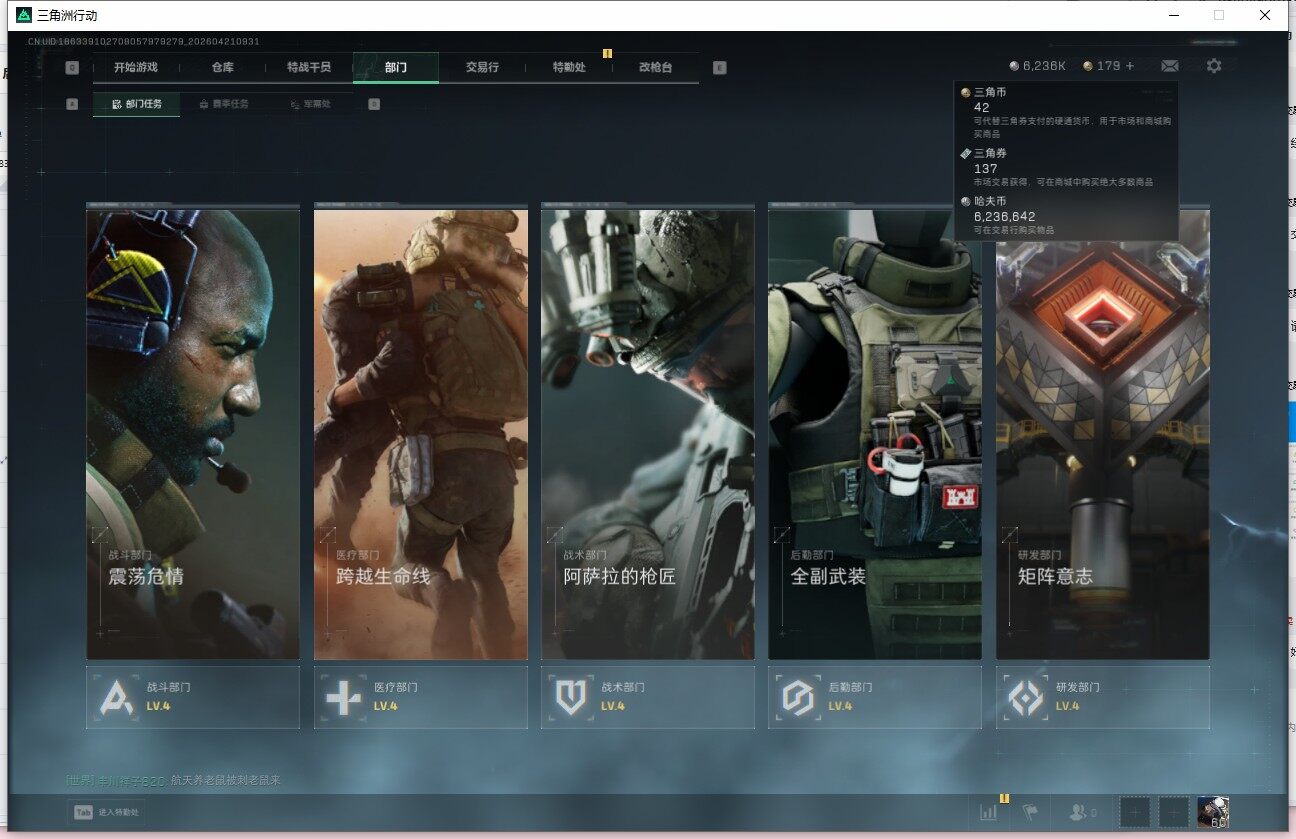
Task: Switch to the 仓库 tab
Action: (222, 67)
